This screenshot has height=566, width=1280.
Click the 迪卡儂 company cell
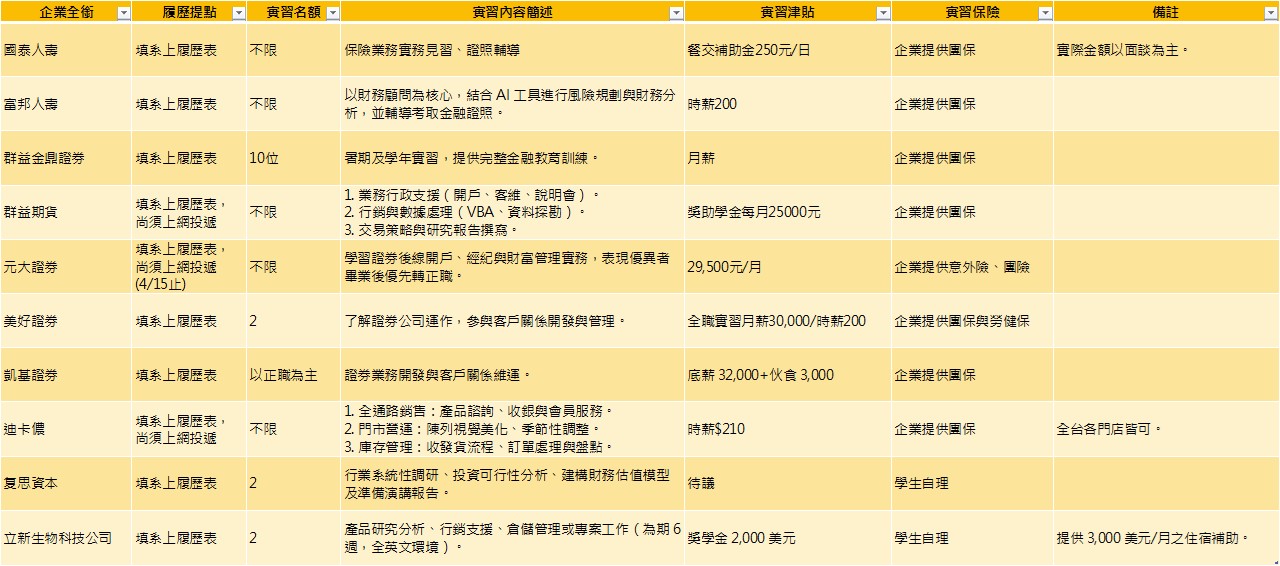[x=24, y=429]
